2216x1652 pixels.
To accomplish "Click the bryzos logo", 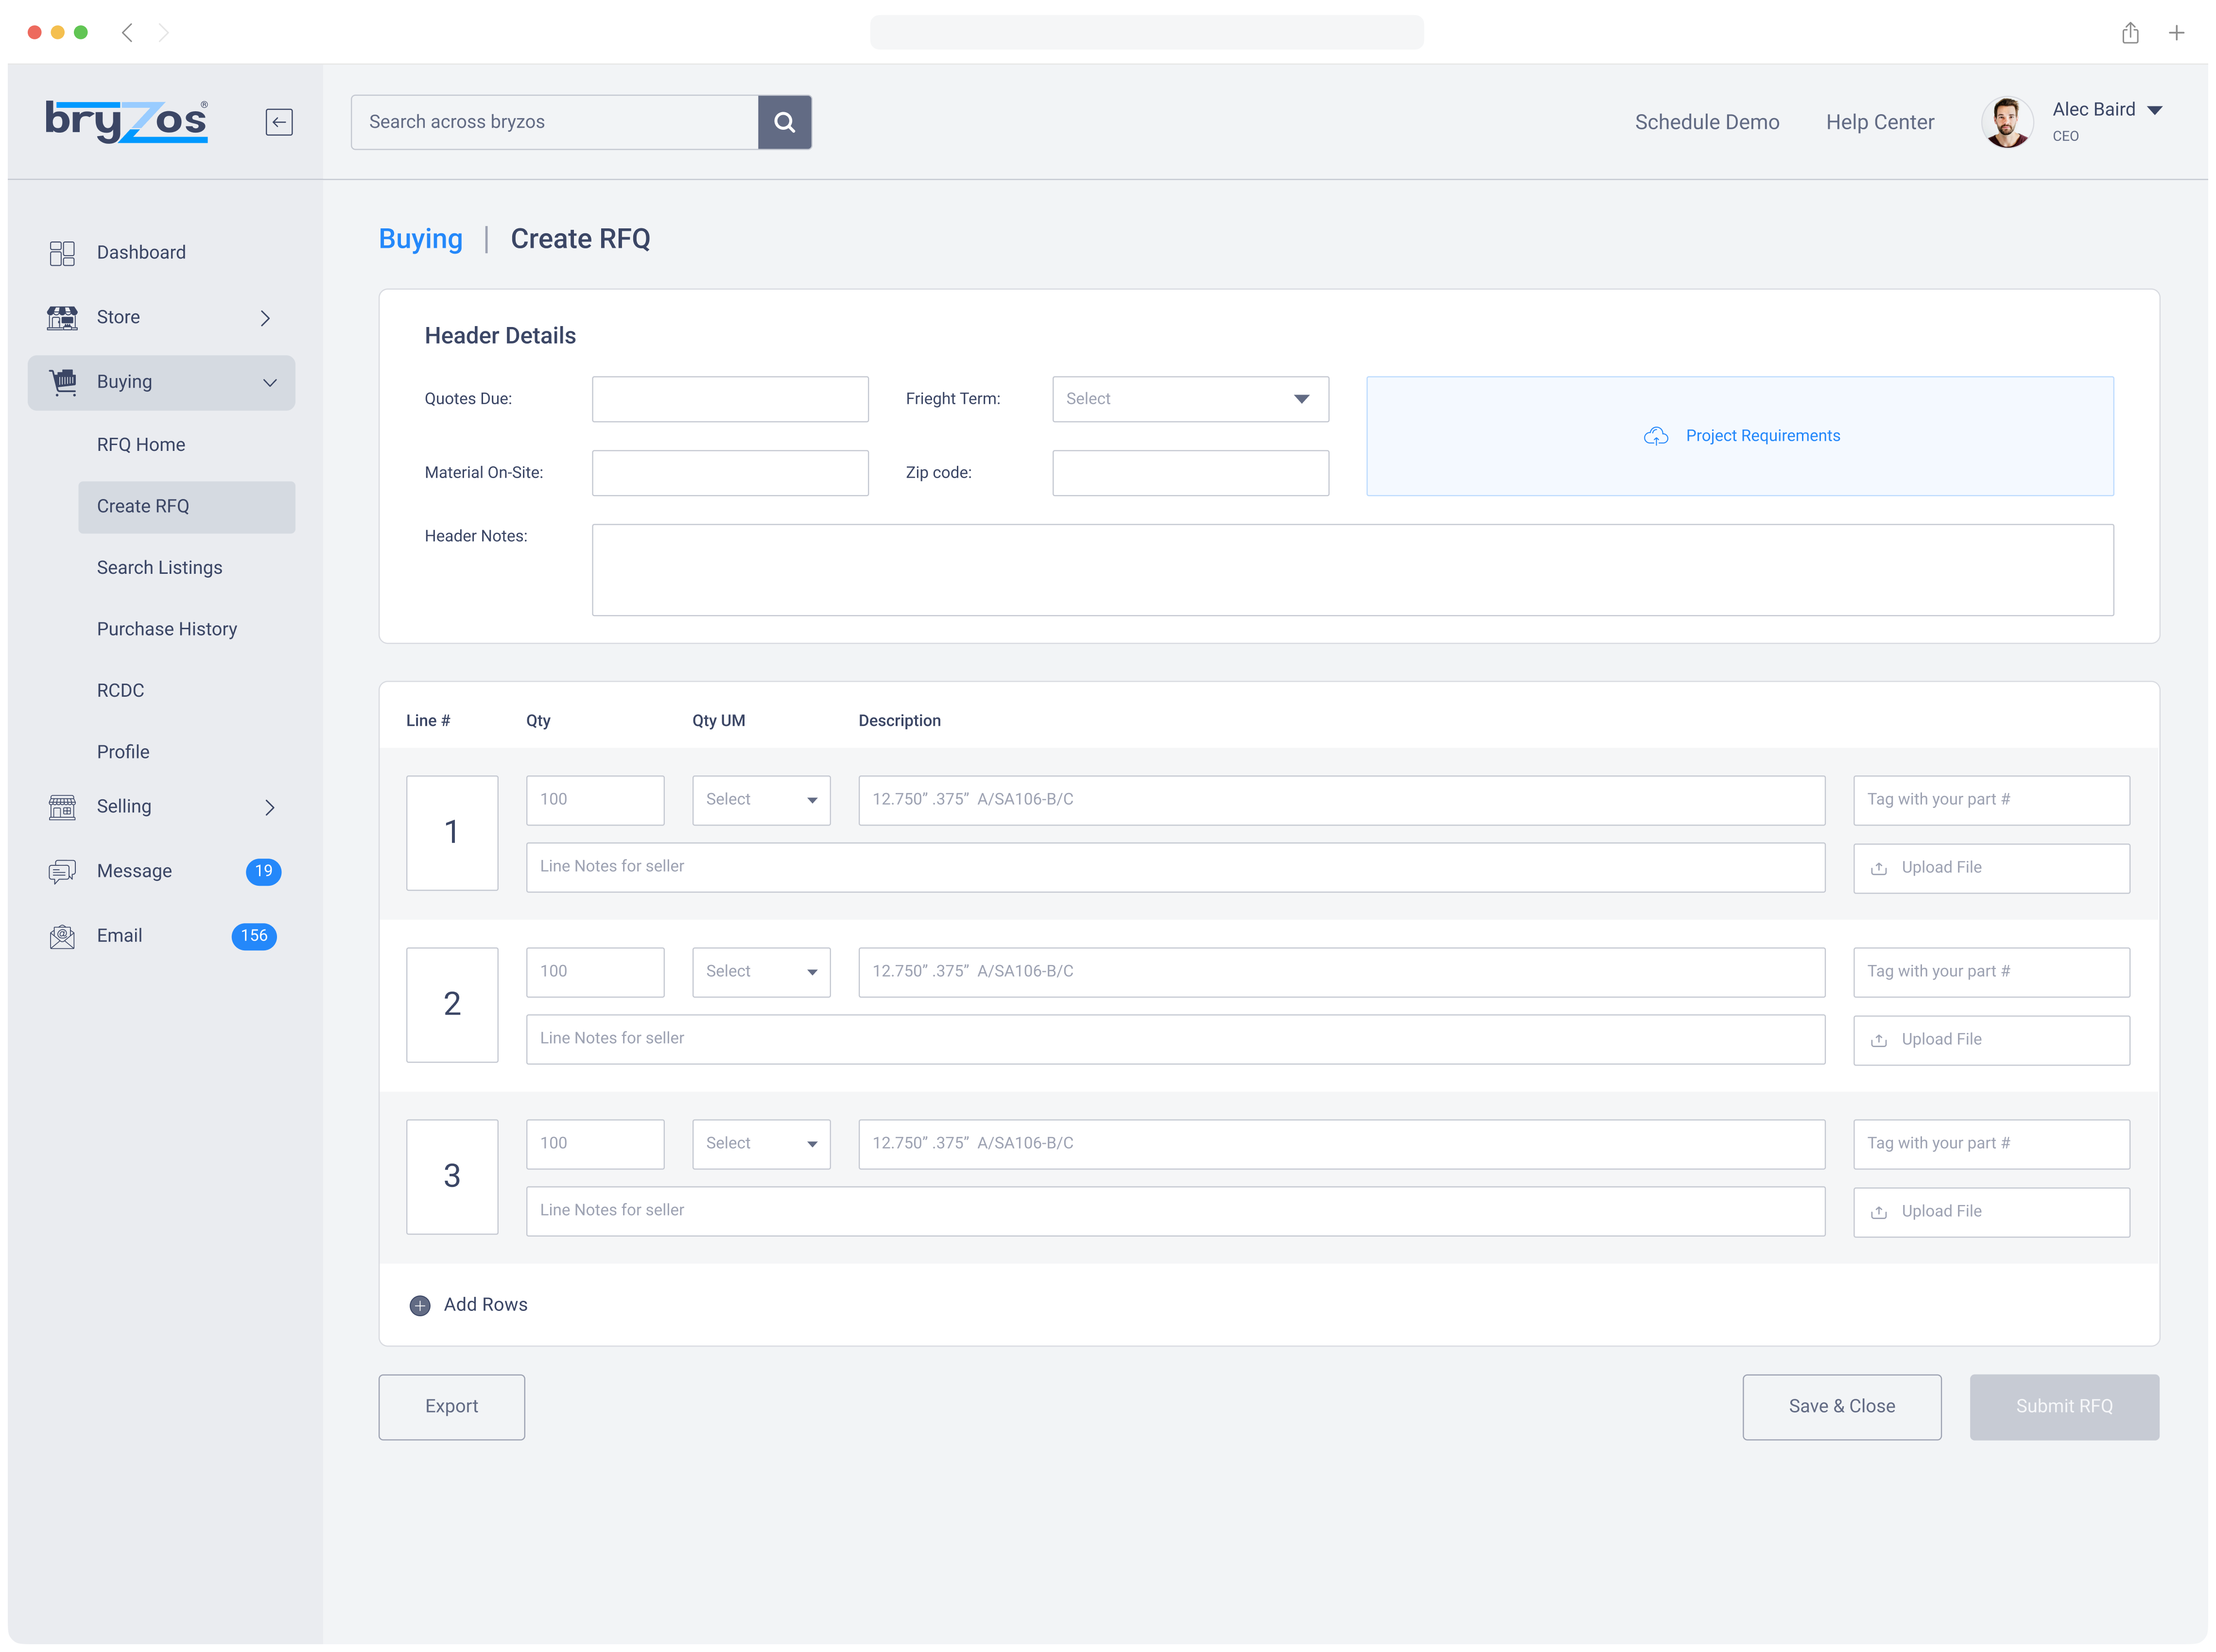I will pos(127,121).
